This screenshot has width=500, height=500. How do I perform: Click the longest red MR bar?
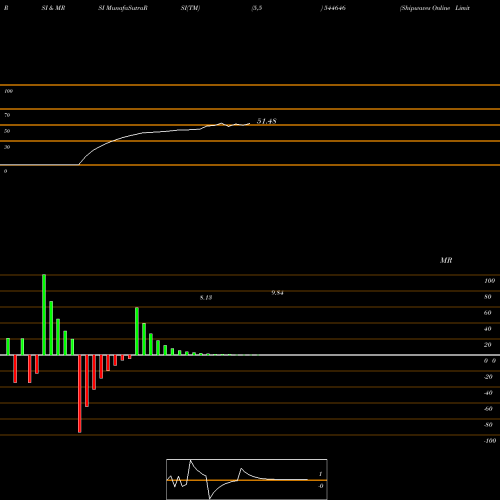tap(80, 394)
